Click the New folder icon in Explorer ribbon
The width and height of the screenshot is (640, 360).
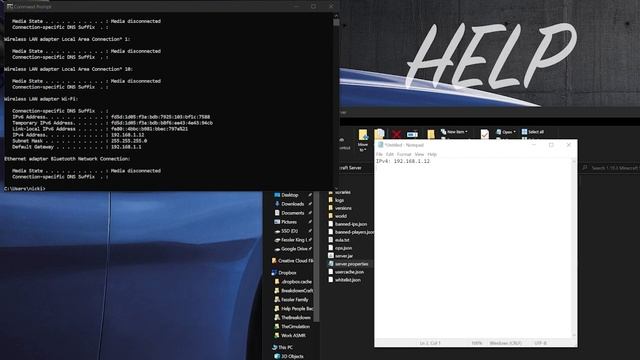click(431, 134)
